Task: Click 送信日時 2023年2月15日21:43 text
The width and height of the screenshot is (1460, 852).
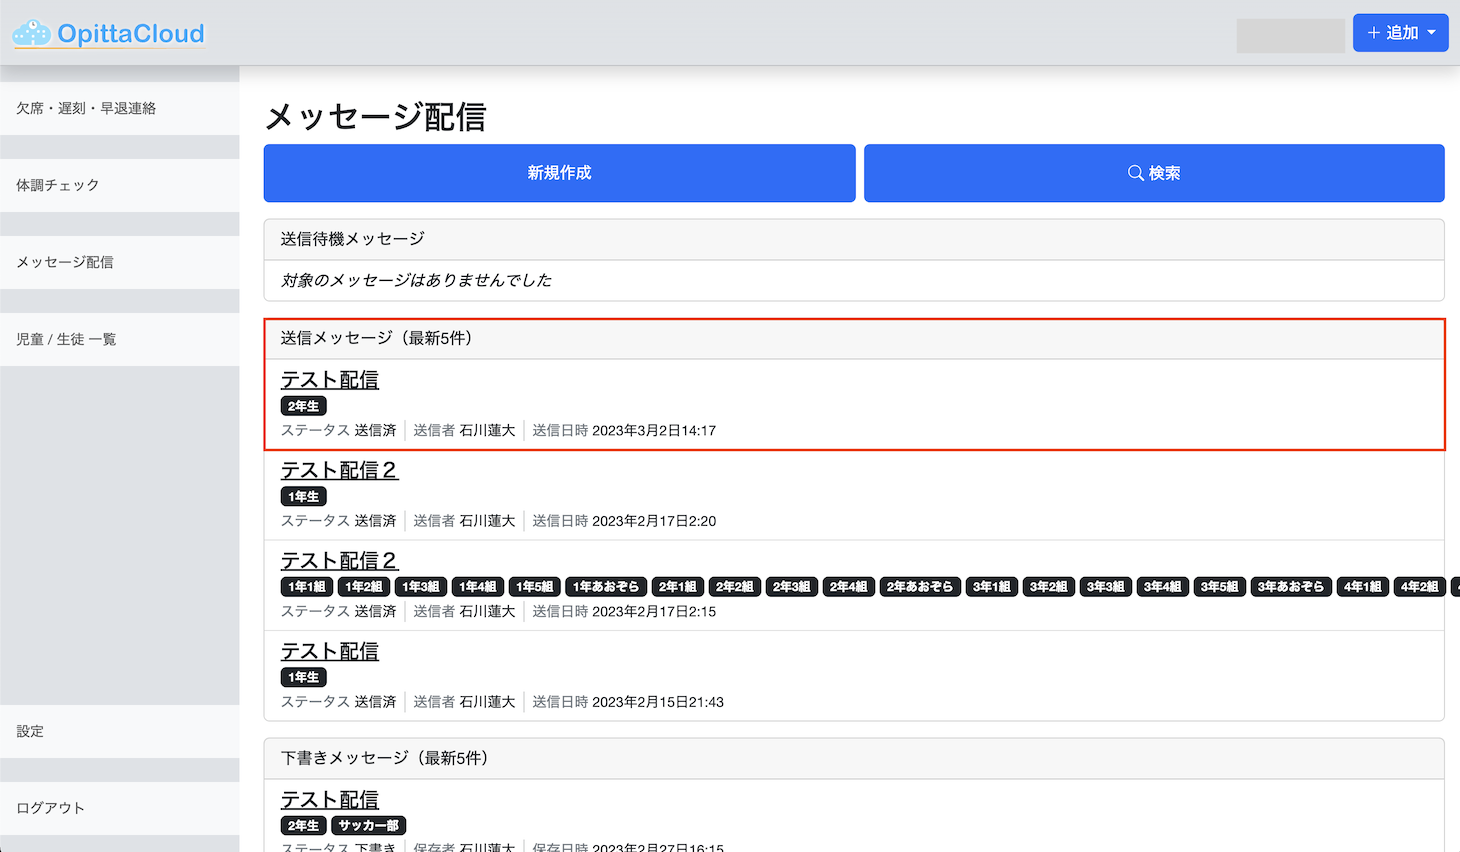Action: click(628, 702)
